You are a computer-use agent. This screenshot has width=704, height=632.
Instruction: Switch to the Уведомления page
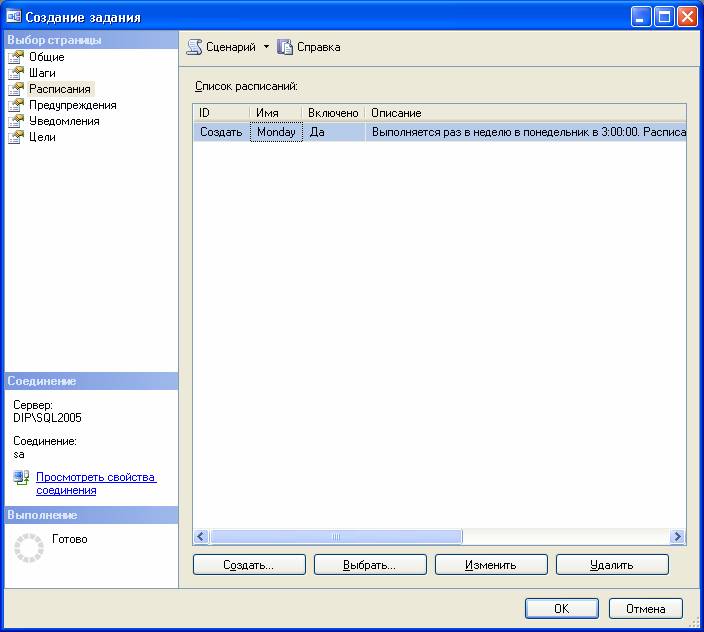pyautogui.click(x=64, y=121)
